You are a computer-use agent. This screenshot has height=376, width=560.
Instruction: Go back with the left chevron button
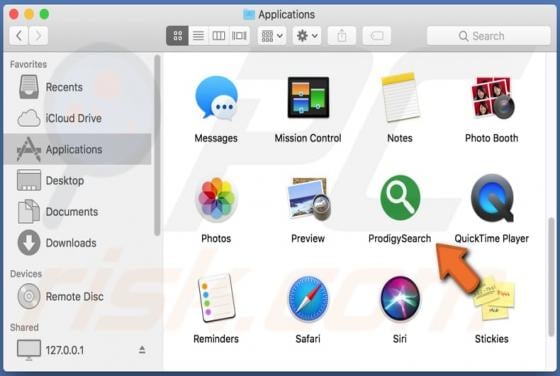pyautogui.click(x=19, y=36)
